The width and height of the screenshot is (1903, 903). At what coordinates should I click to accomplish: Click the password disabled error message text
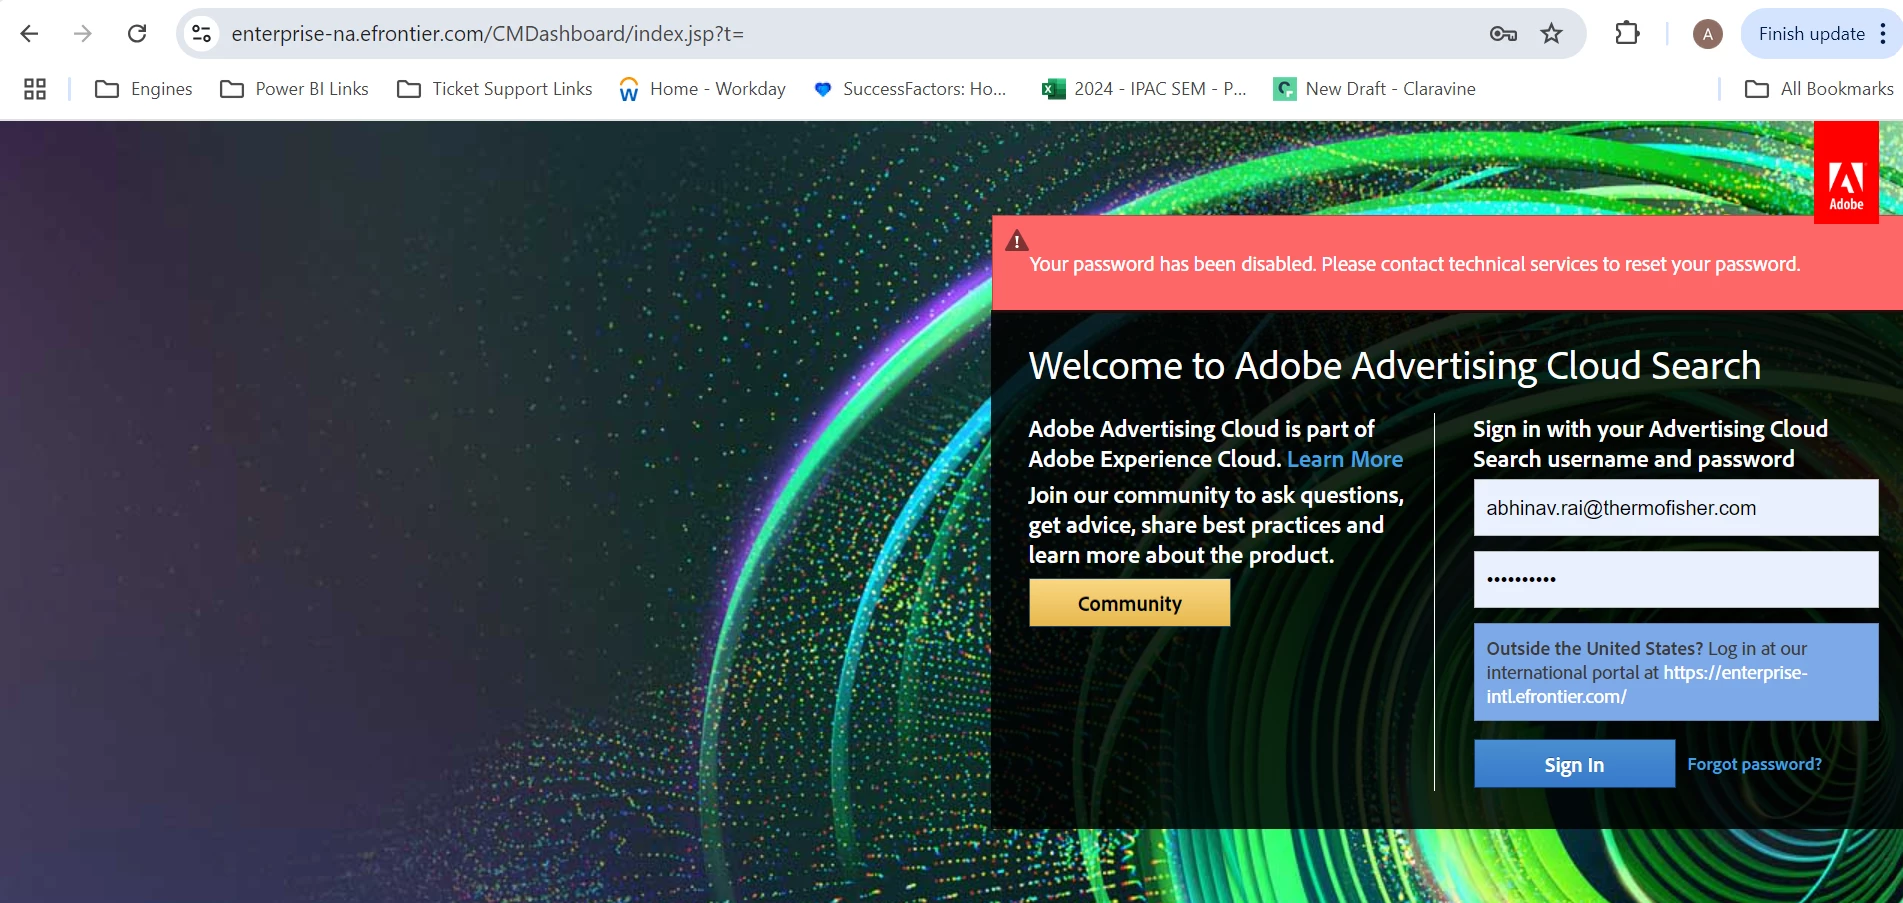point(1414,264)
